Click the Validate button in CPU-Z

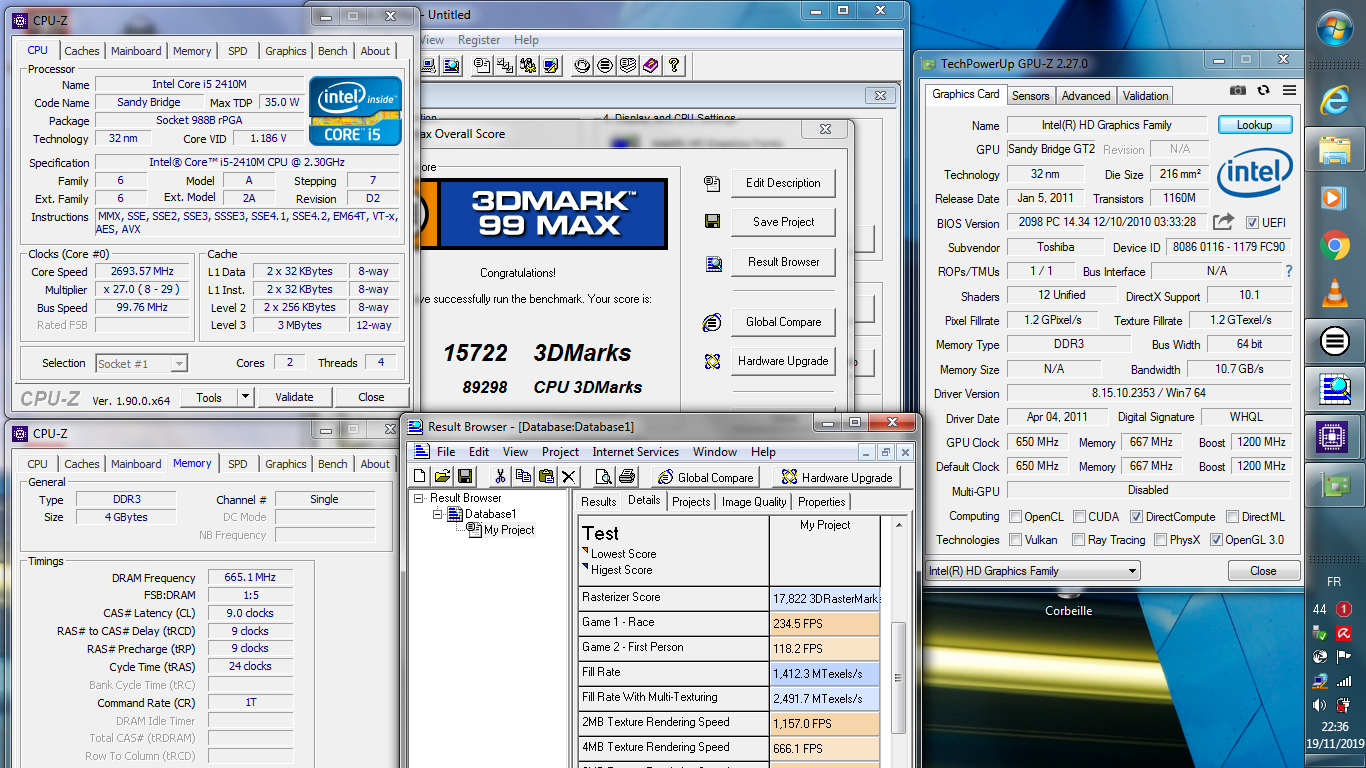click(294, 397)
